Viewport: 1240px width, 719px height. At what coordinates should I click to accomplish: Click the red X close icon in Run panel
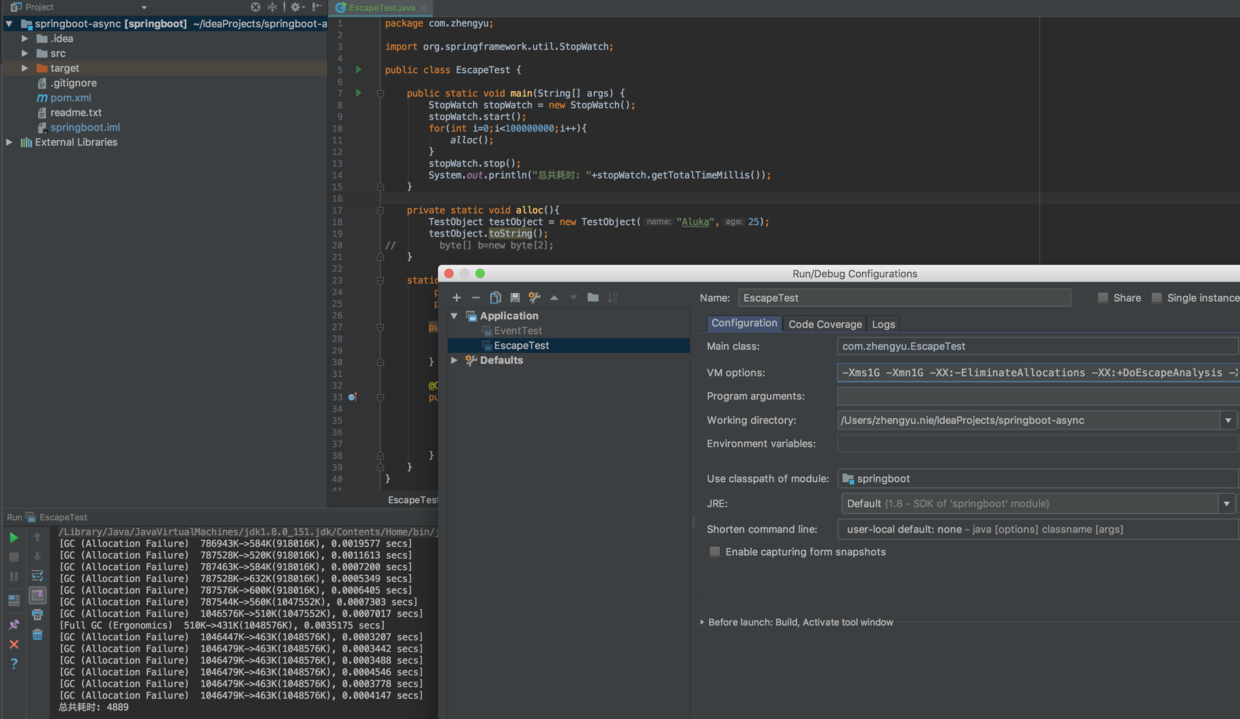(14, 644)
